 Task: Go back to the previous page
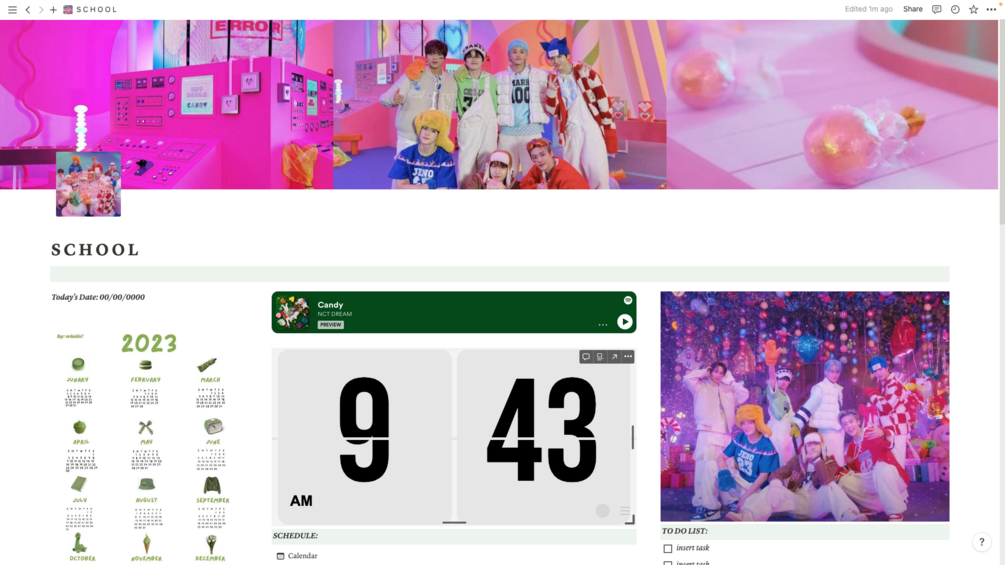28,10
